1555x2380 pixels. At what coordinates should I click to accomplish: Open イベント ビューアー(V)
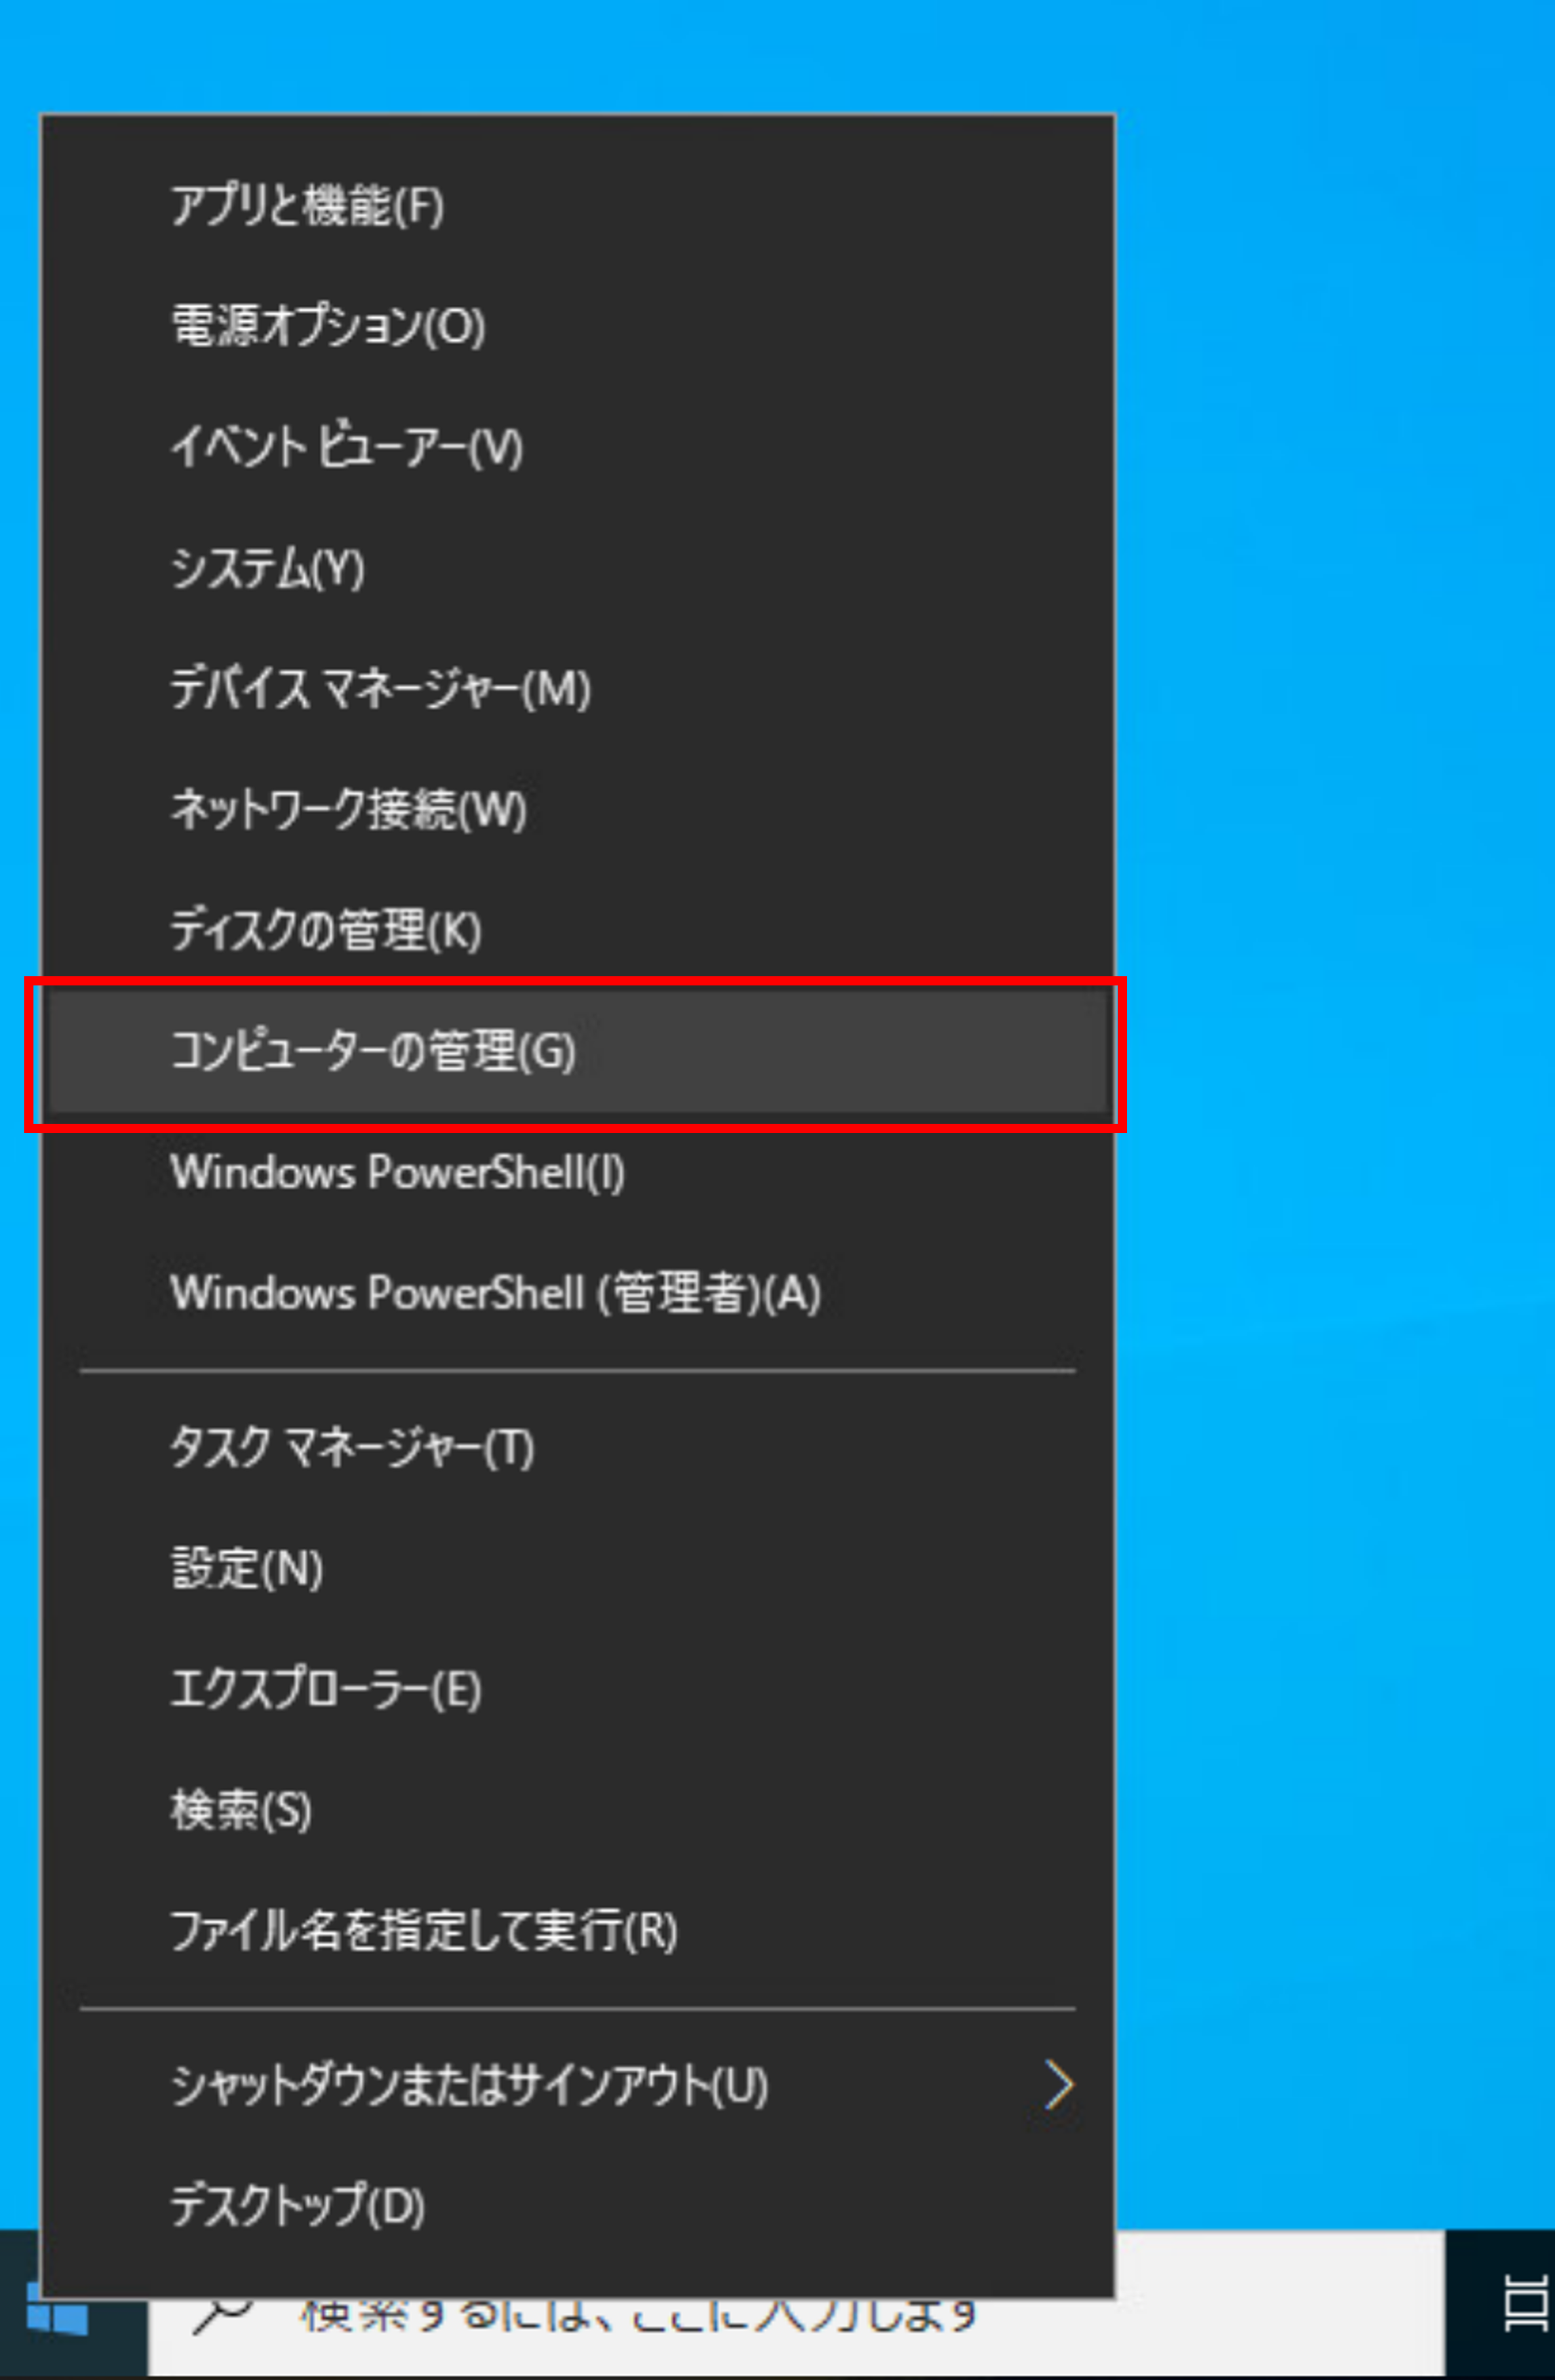coord(577,447)
